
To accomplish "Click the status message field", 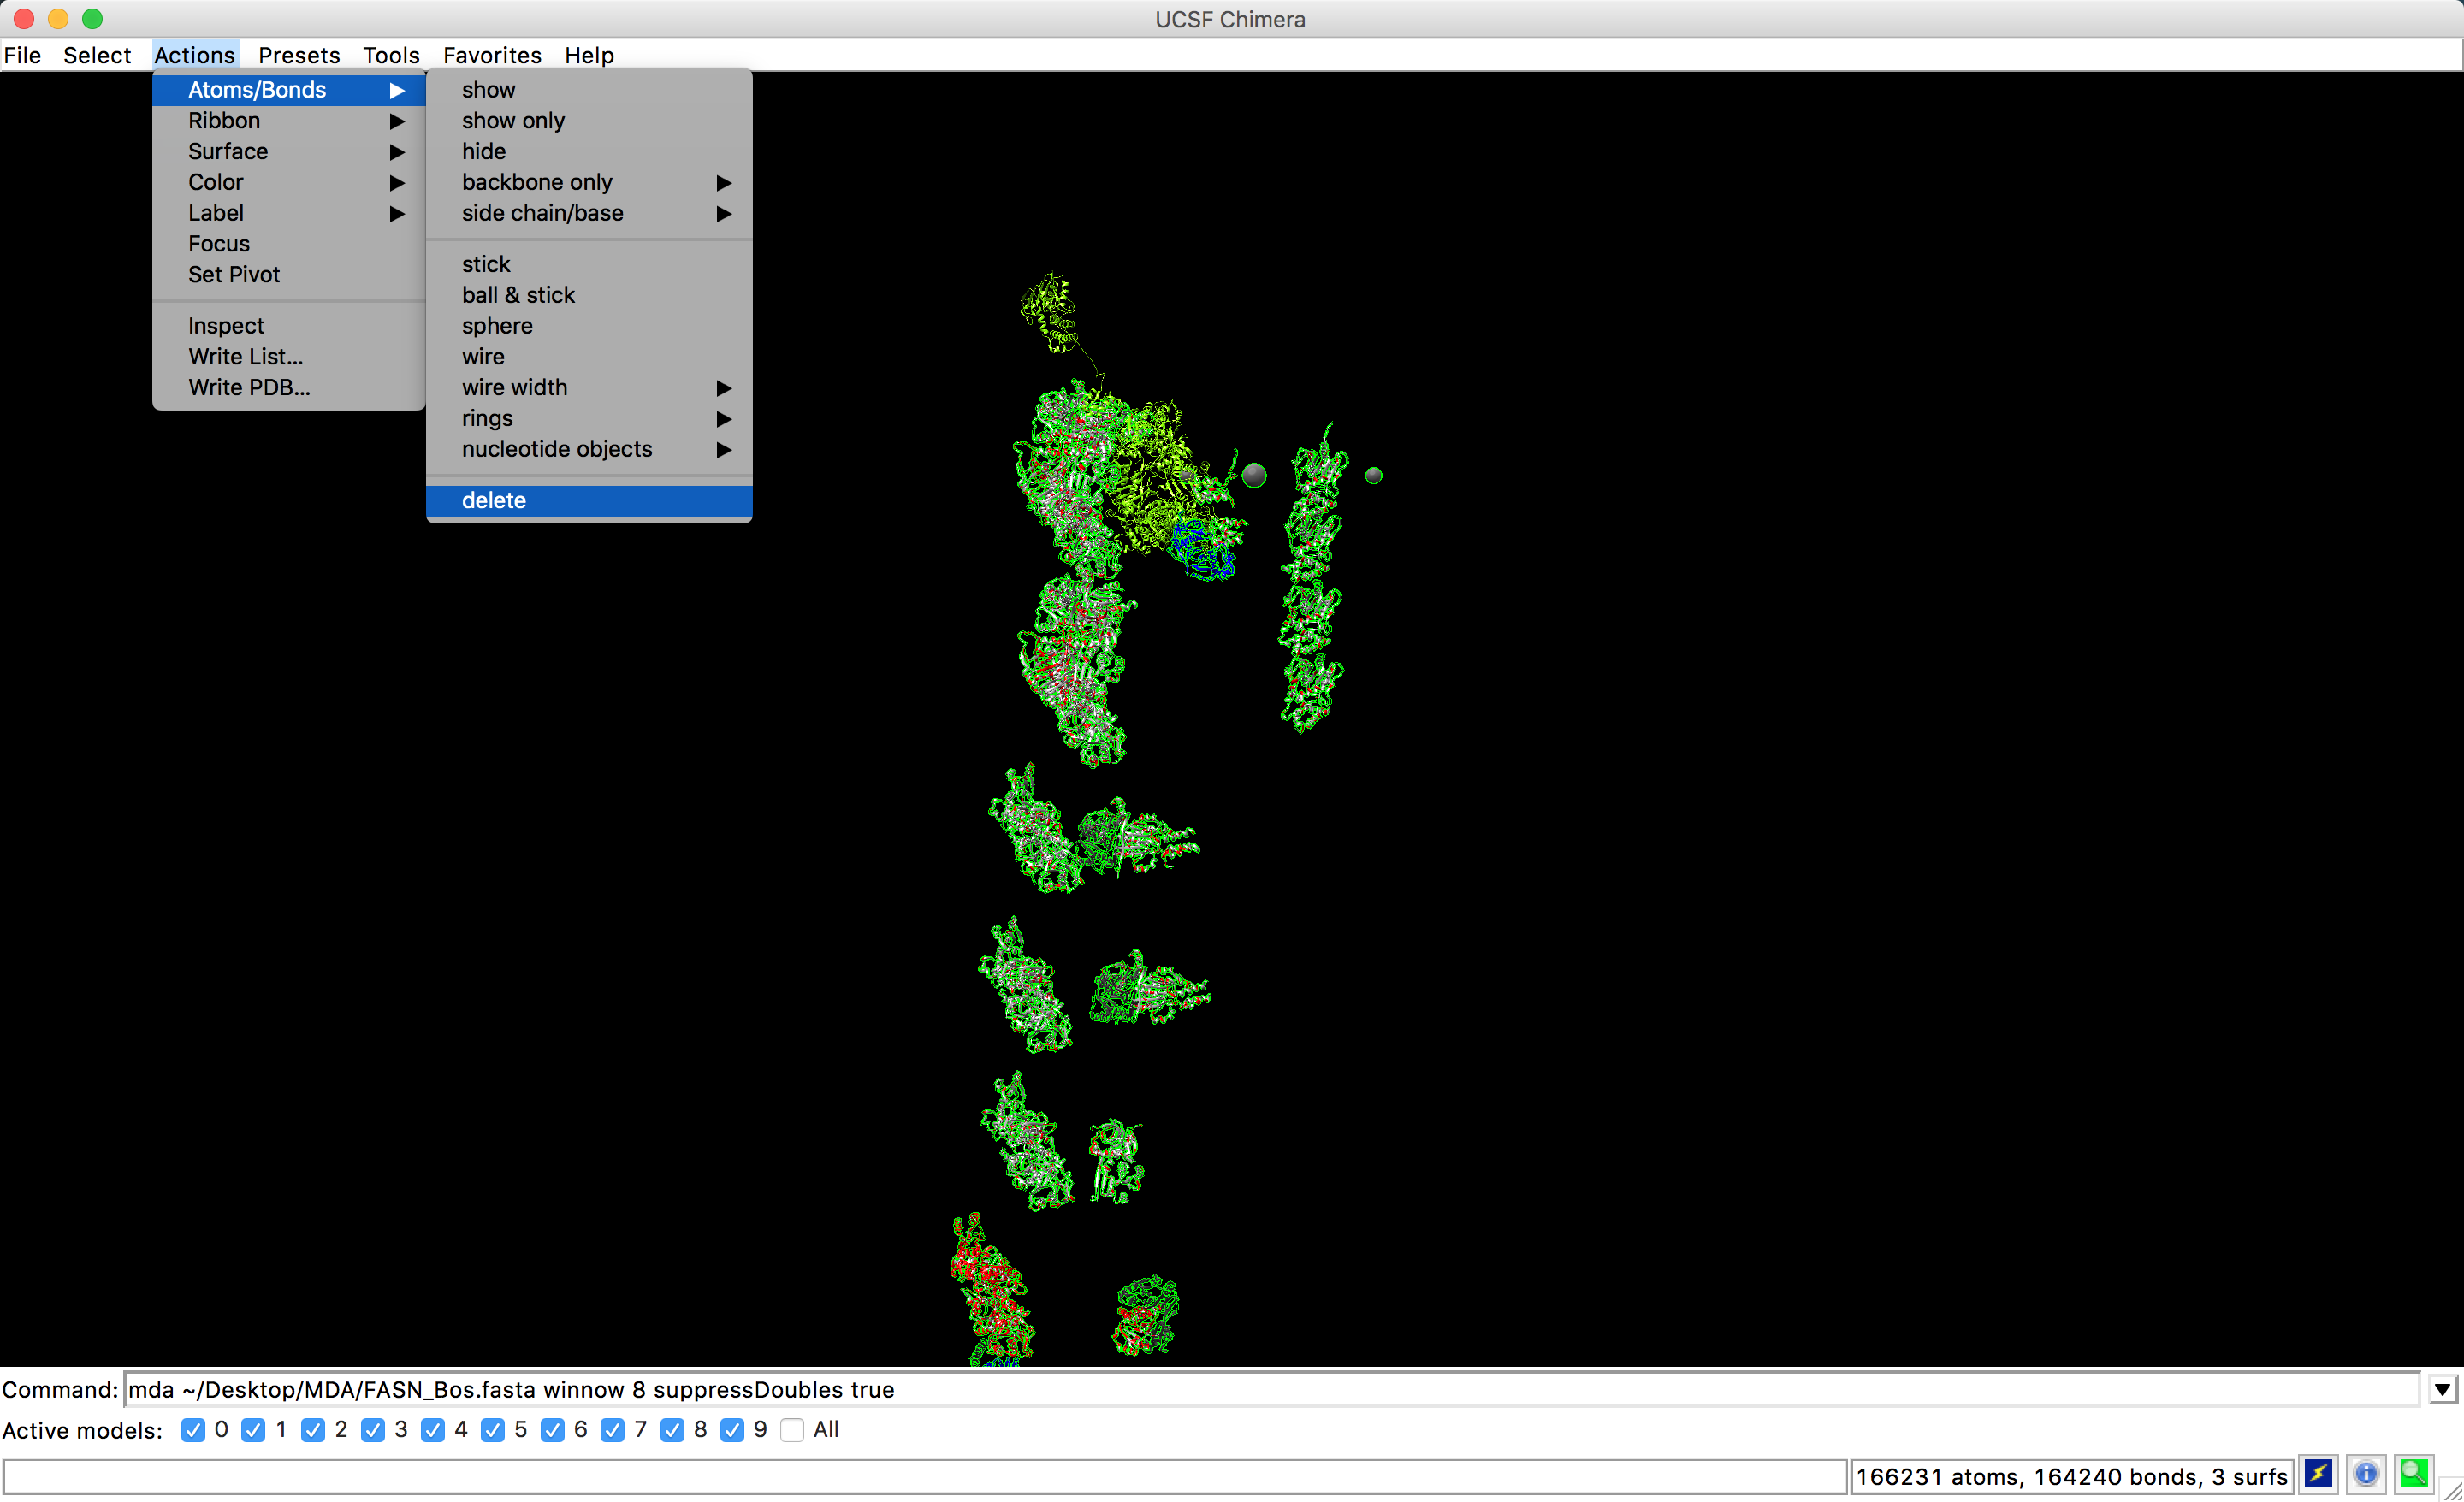I will point(924,1477).
